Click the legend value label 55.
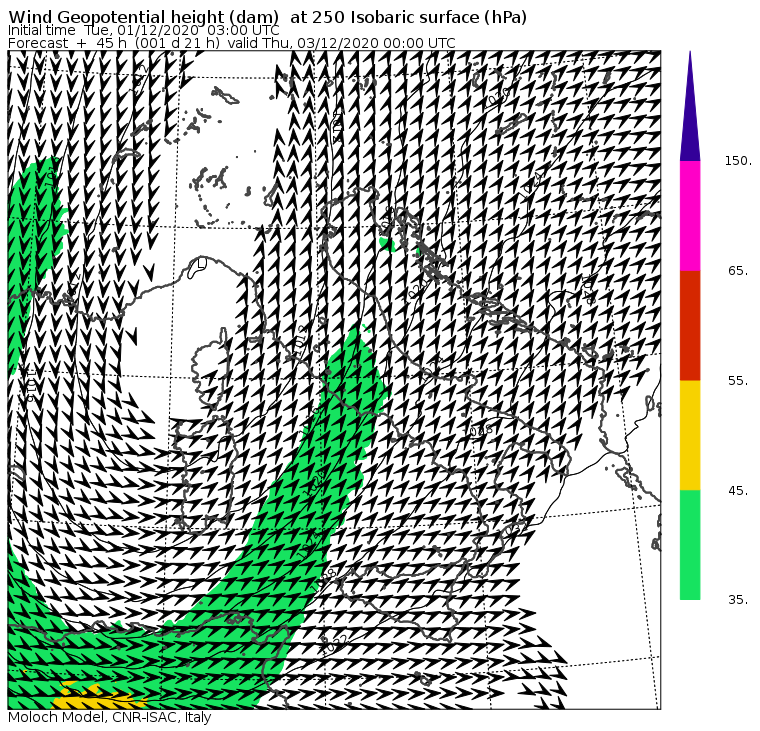 [738, 381]
